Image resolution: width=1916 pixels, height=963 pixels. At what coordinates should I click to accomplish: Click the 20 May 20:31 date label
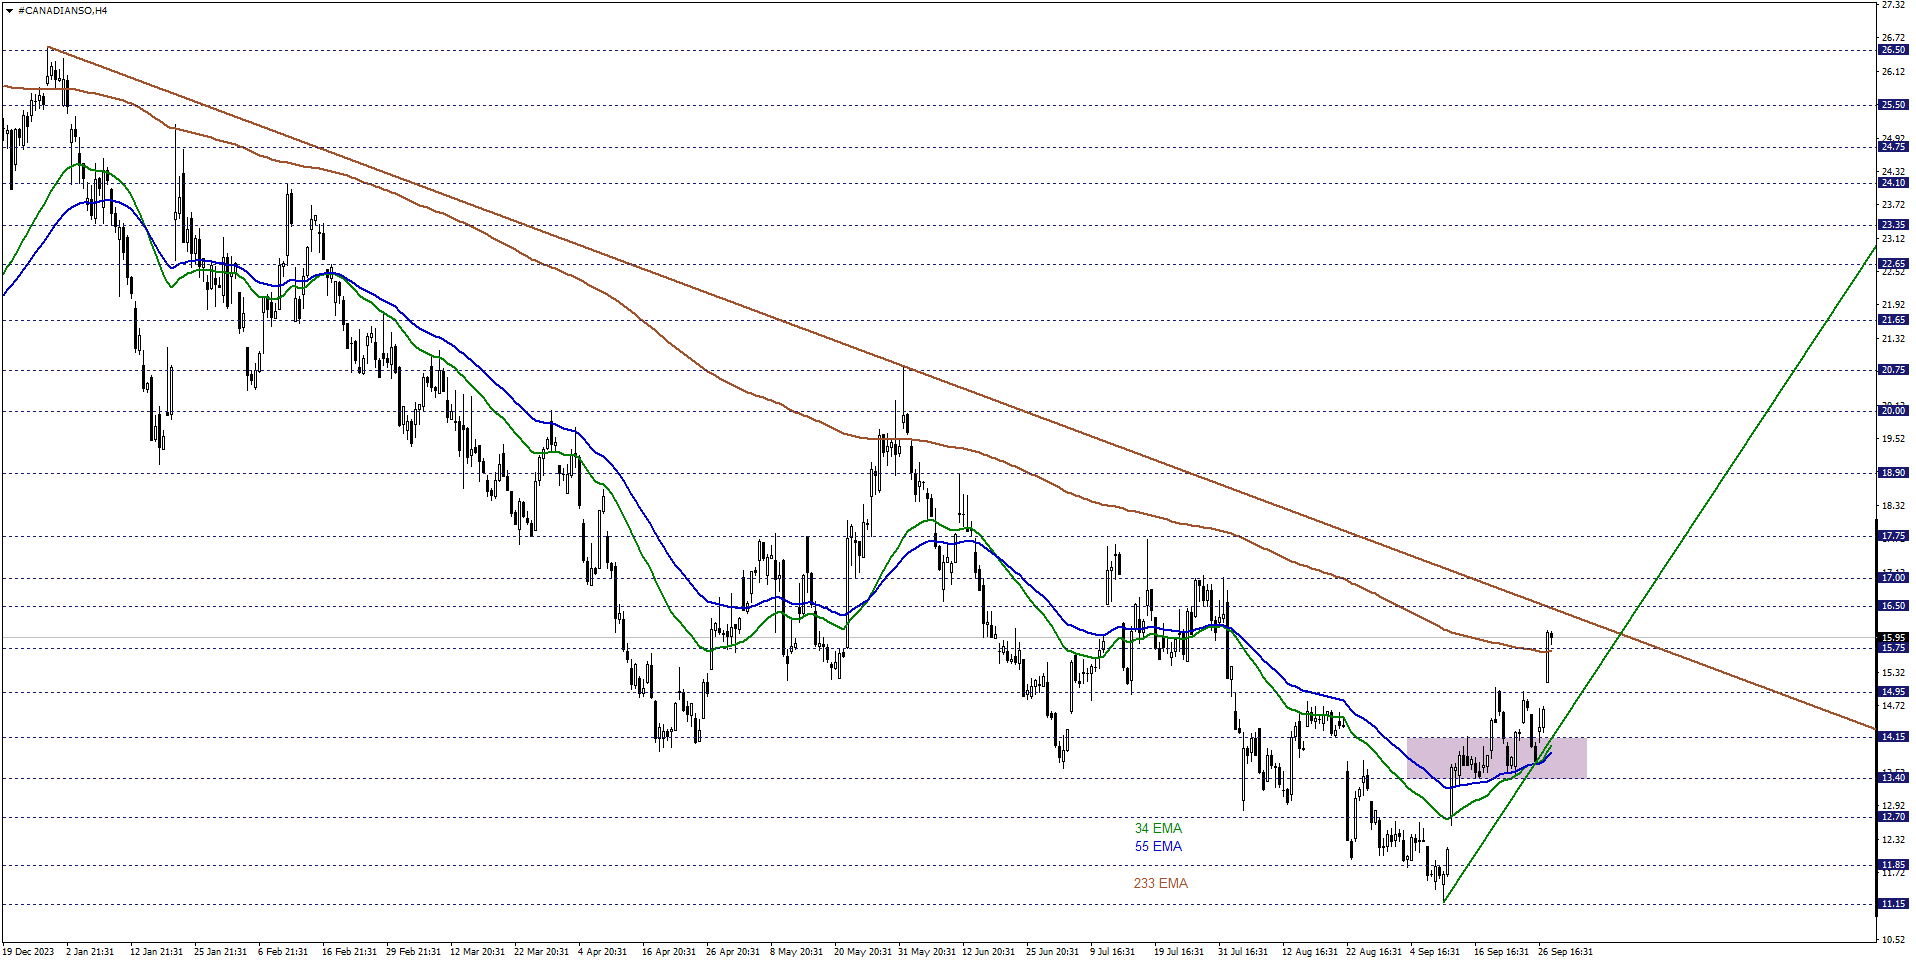pos(862,952)
